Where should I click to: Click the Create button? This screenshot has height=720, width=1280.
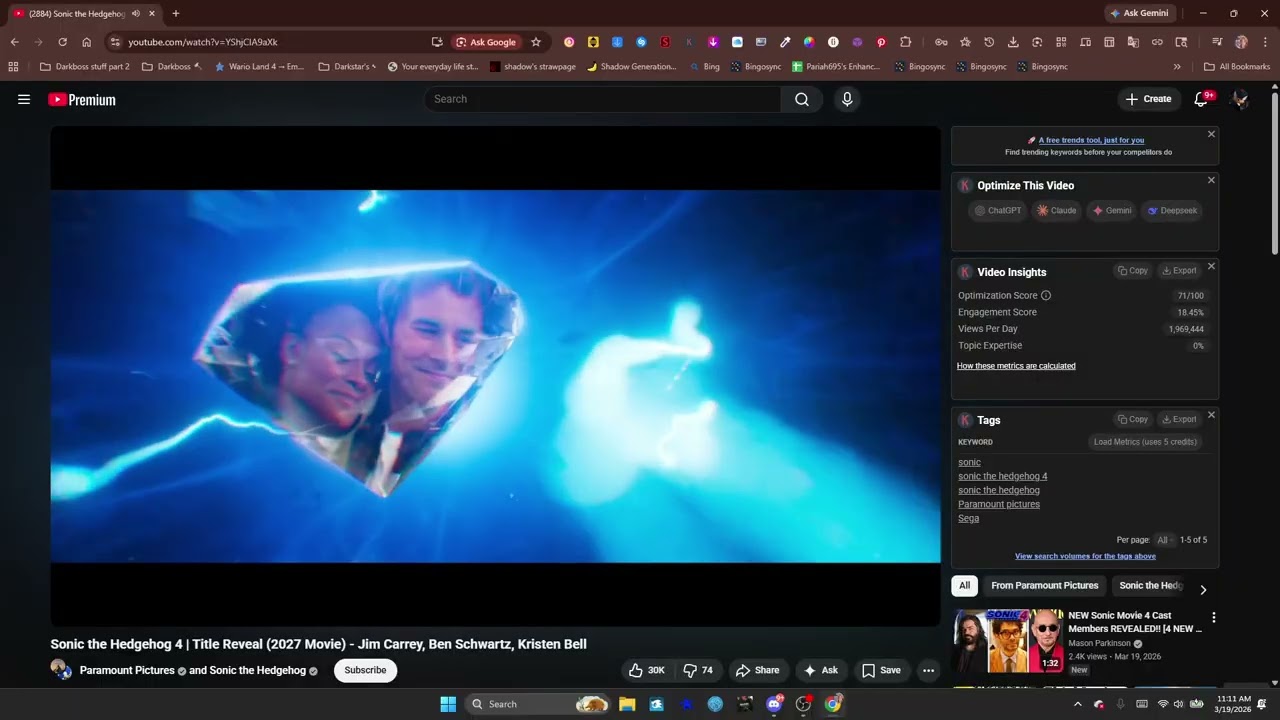tap(1148, 99)
